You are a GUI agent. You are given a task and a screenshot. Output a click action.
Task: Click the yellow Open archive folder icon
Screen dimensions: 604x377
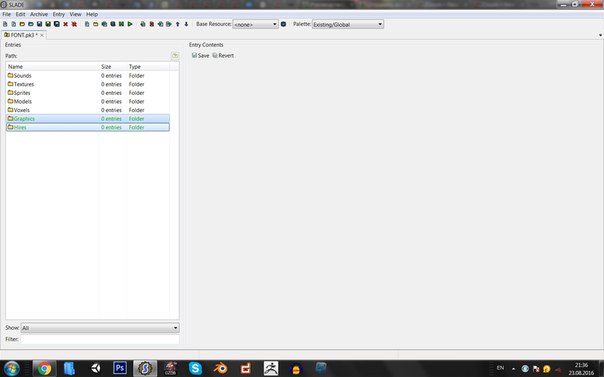coord(22,24)
